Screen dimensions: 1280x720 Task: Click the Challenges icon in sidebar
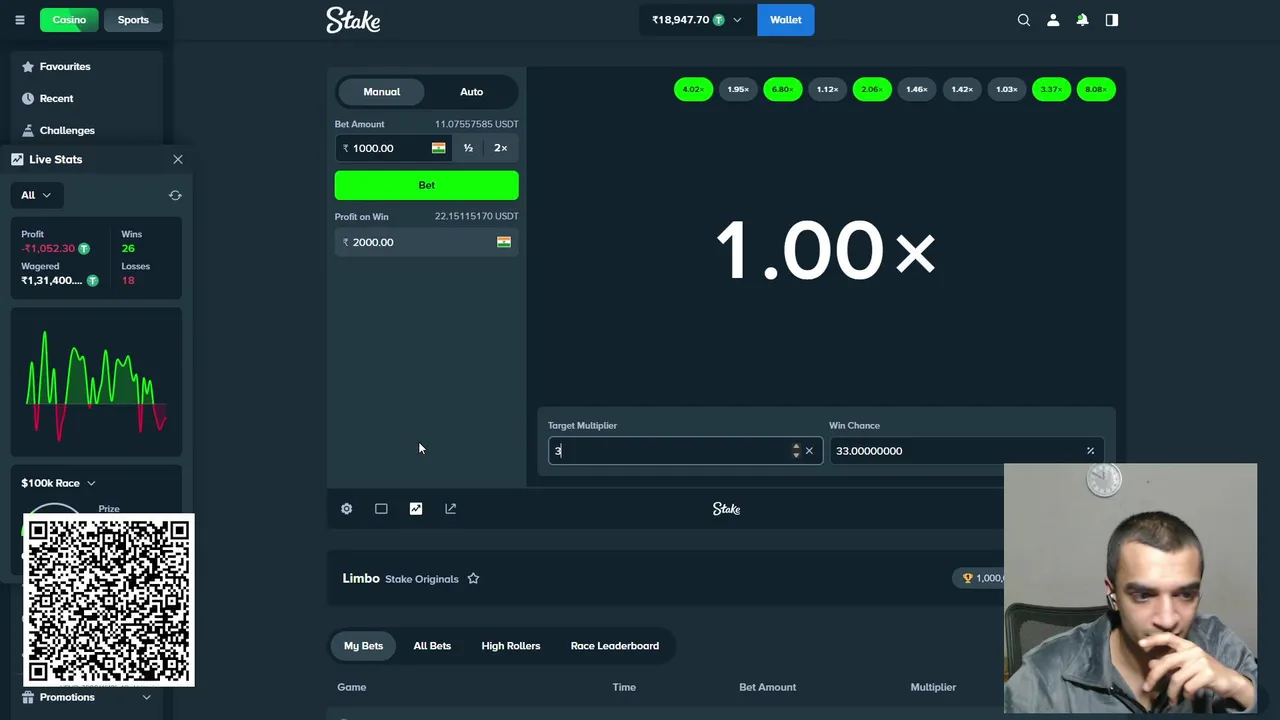pos(28,131)
